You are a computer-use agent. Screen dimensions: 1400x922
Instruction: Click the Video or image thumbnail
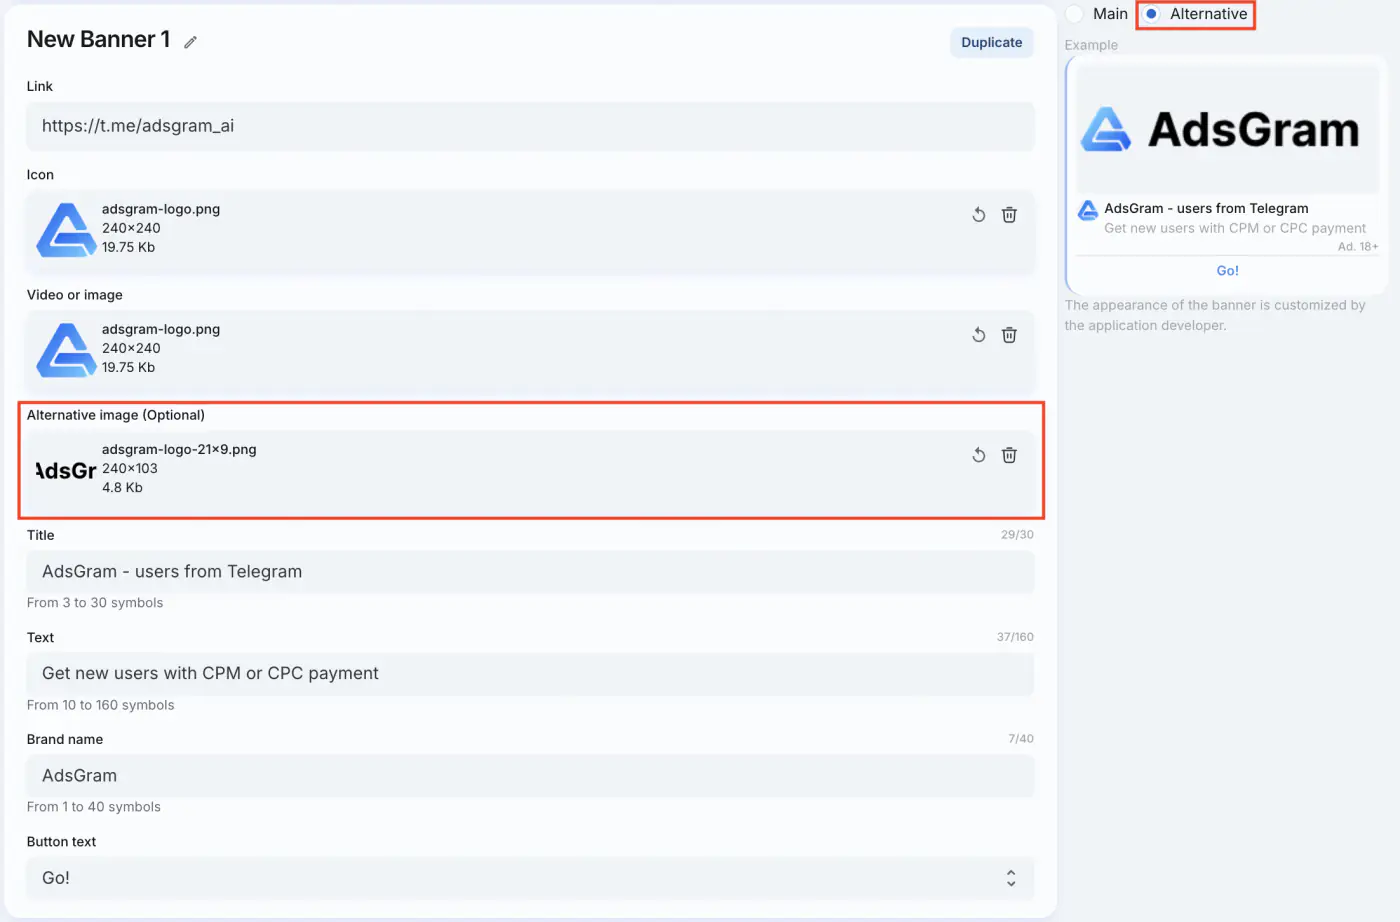[66, 349]
